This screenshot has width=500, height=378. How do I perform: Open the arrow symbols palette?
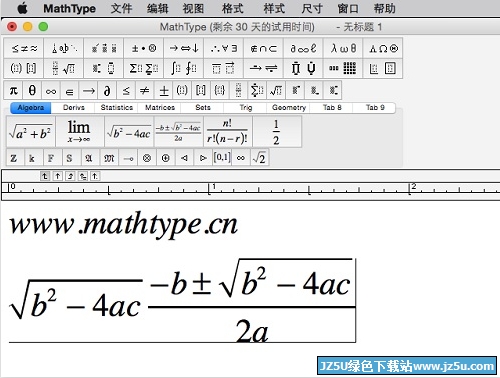184,48
